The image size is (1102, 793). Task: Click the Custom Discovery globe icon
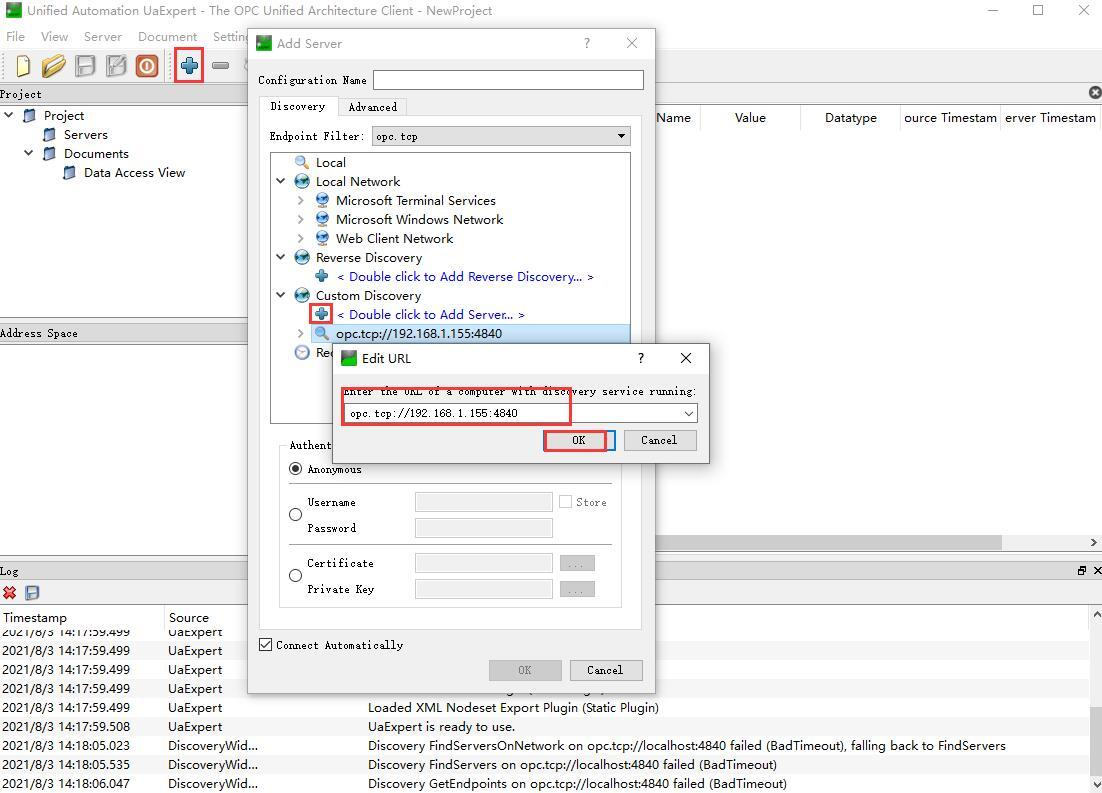(x=302, y=295)
